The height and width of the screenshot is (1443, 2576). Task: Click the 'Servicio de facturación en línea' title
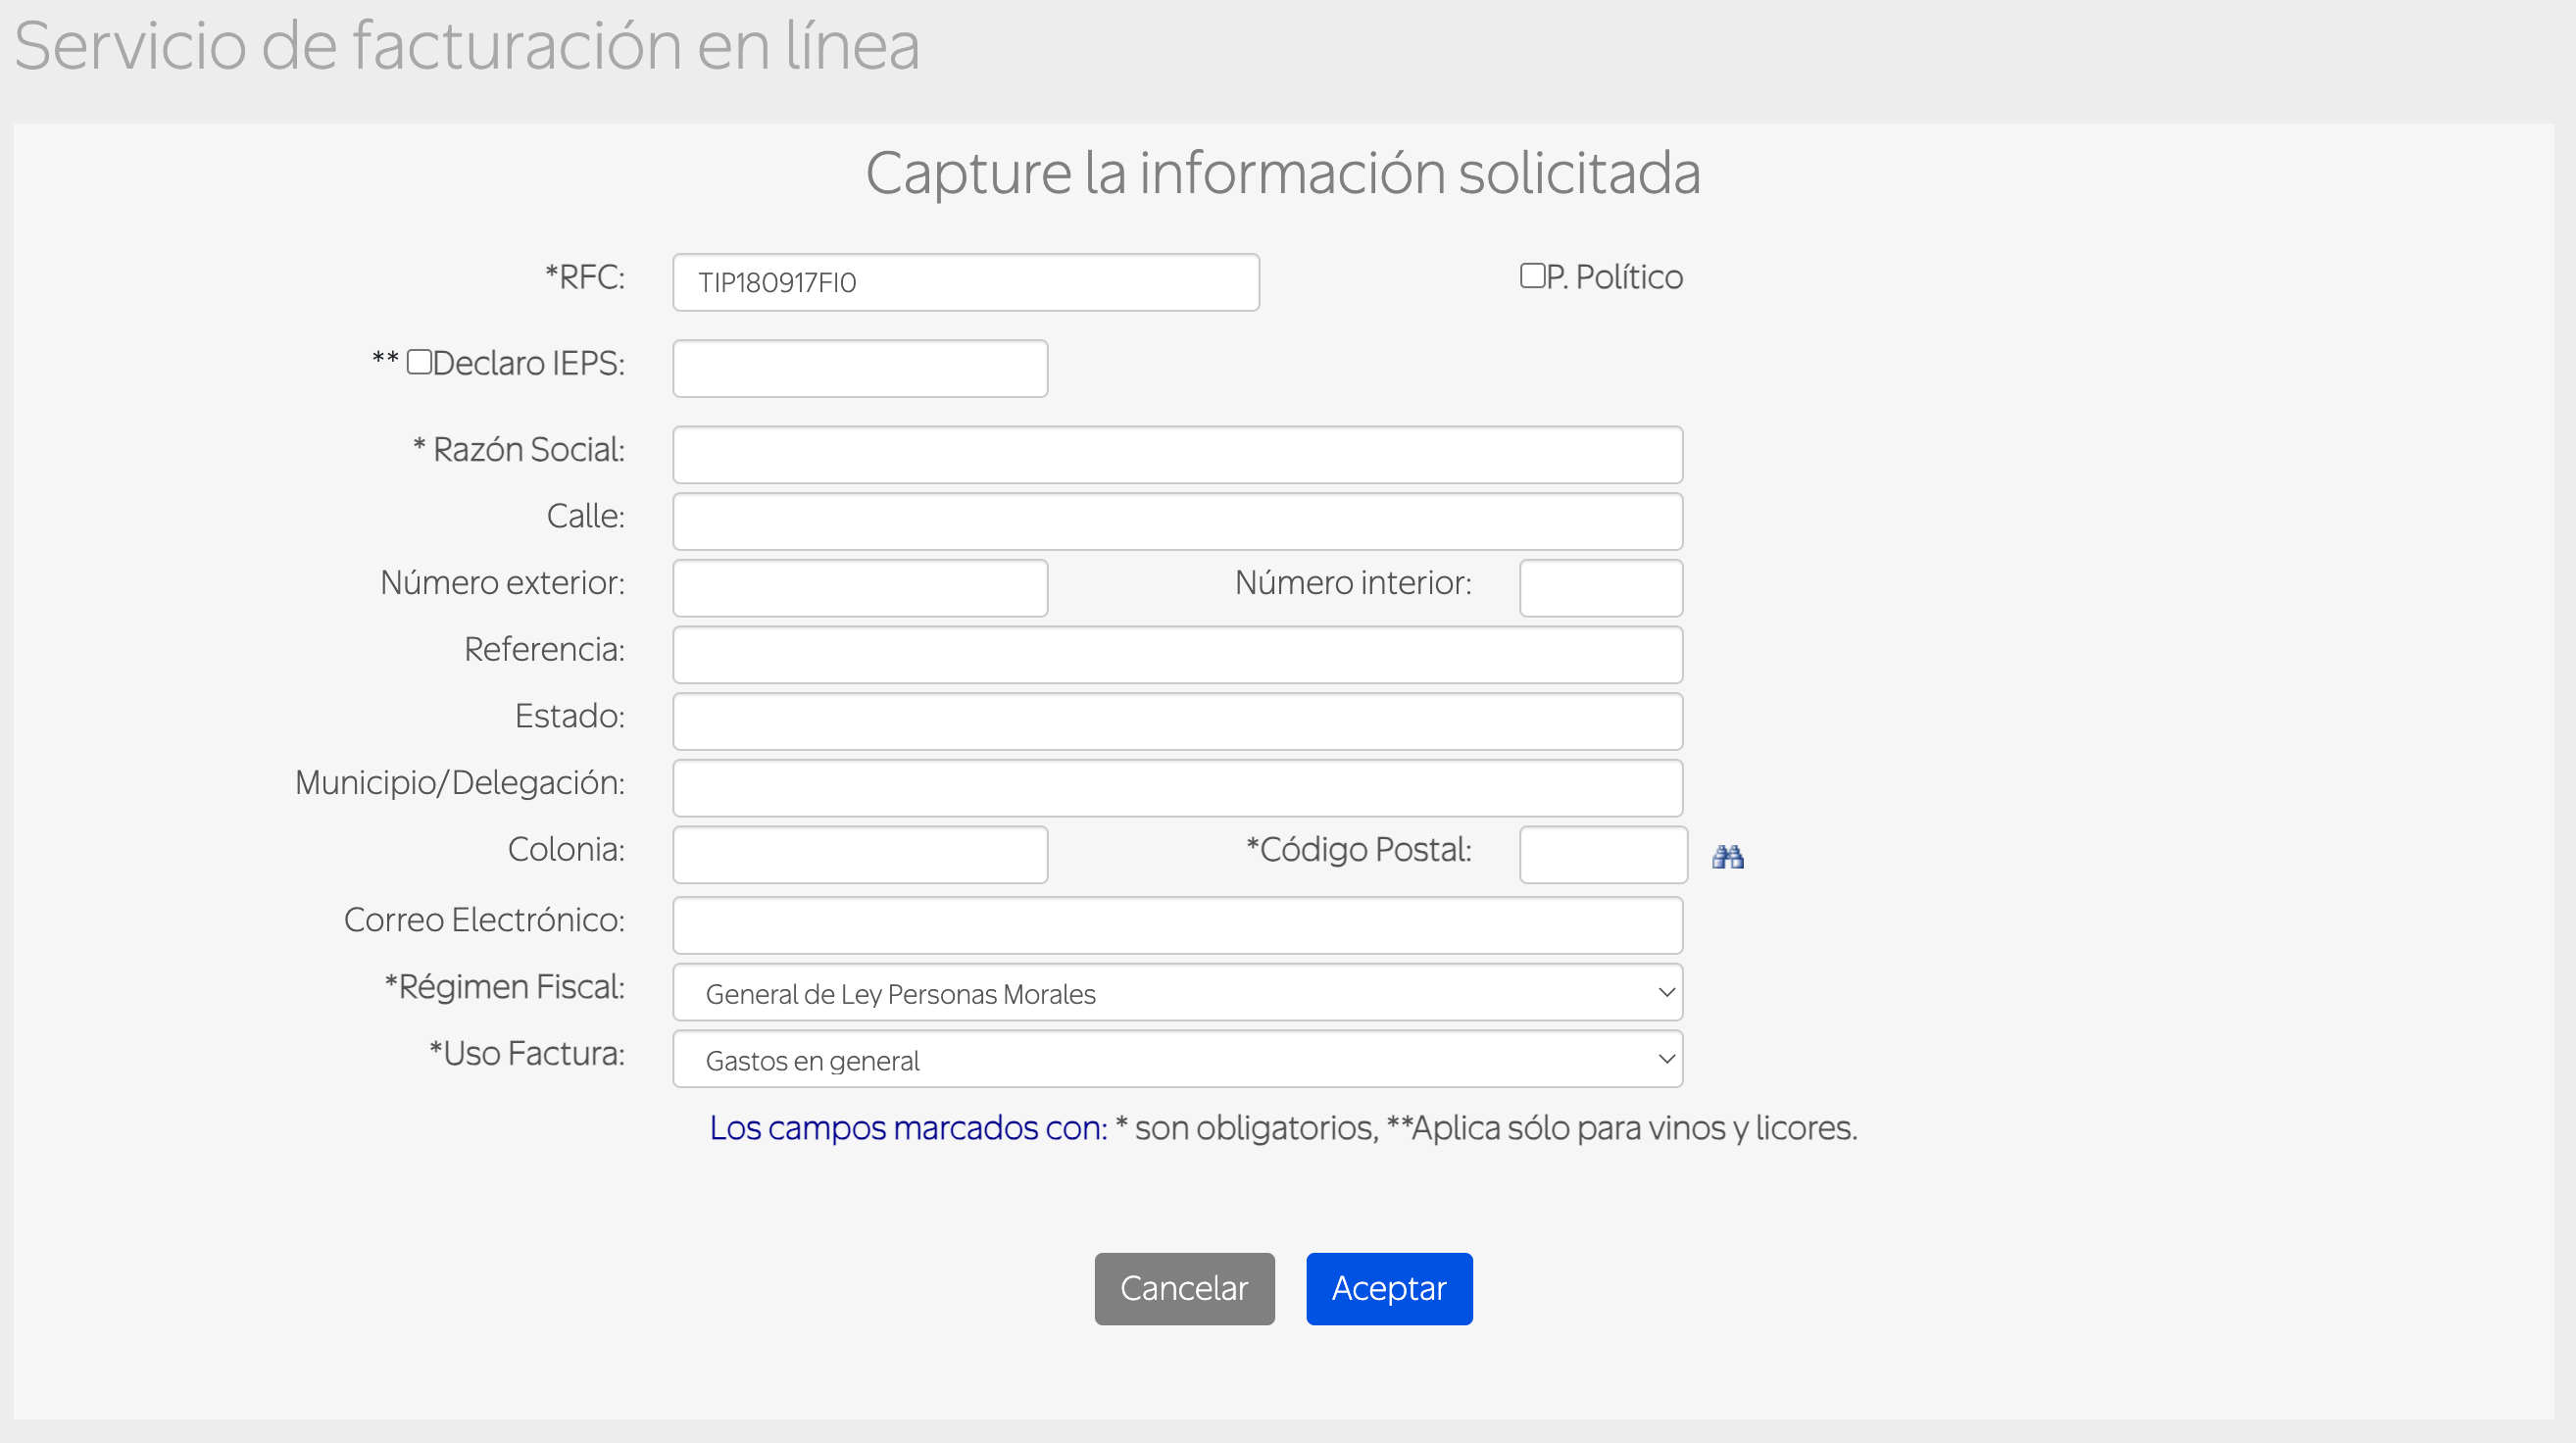pos(467,46)
